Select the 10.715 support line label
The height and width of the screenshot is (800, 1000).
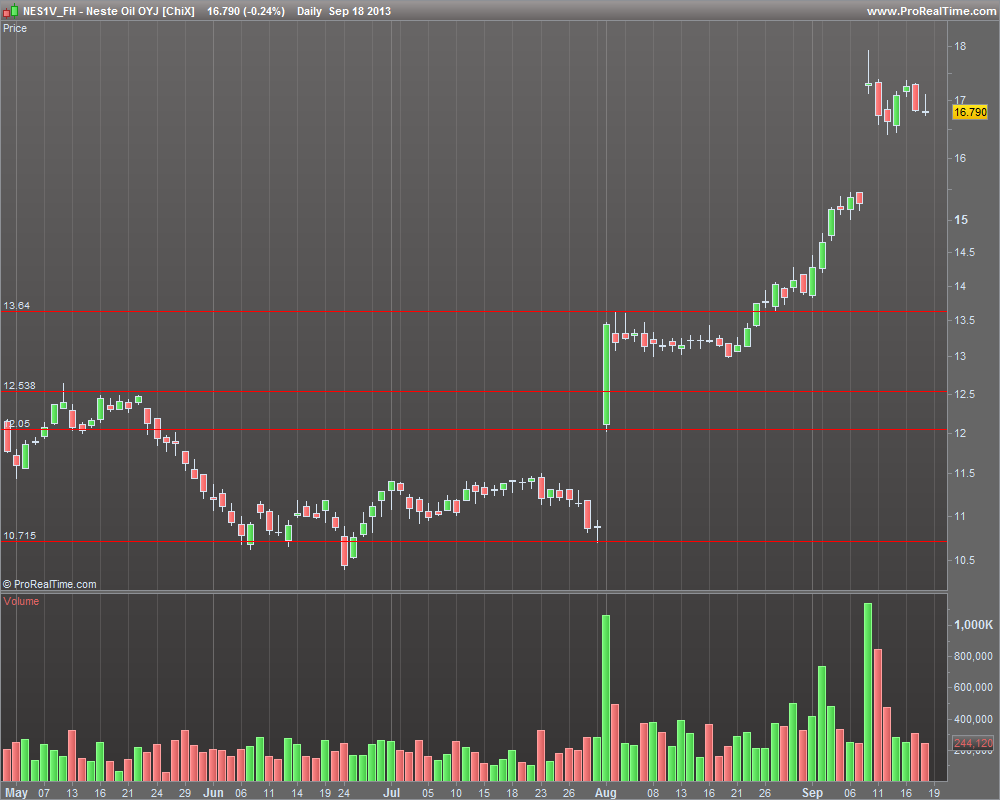pos(19,535)
